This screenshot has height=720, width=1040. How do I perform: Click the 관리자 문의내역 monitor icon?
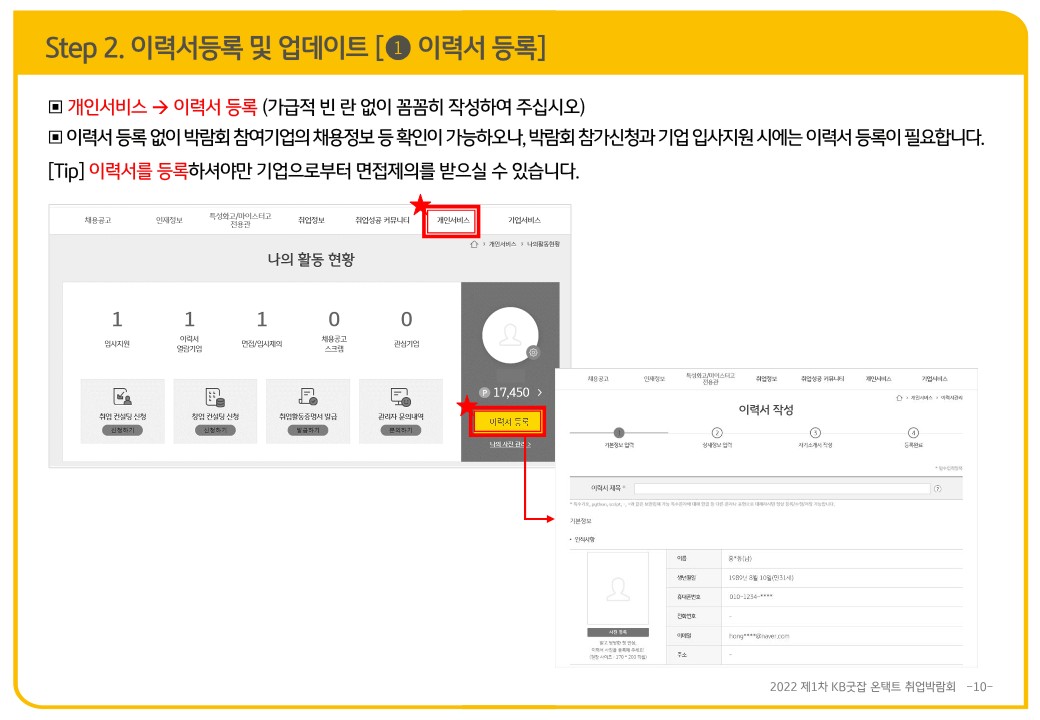pyautogui.click(x=400, y=397)
